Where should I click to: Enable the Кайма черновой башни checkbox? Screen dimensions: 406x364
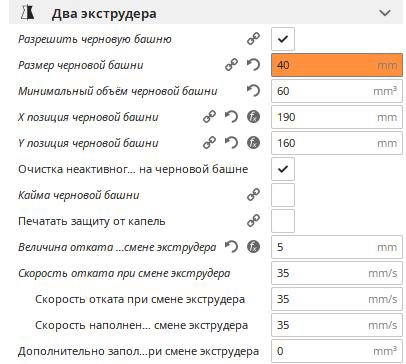point(283,195)
